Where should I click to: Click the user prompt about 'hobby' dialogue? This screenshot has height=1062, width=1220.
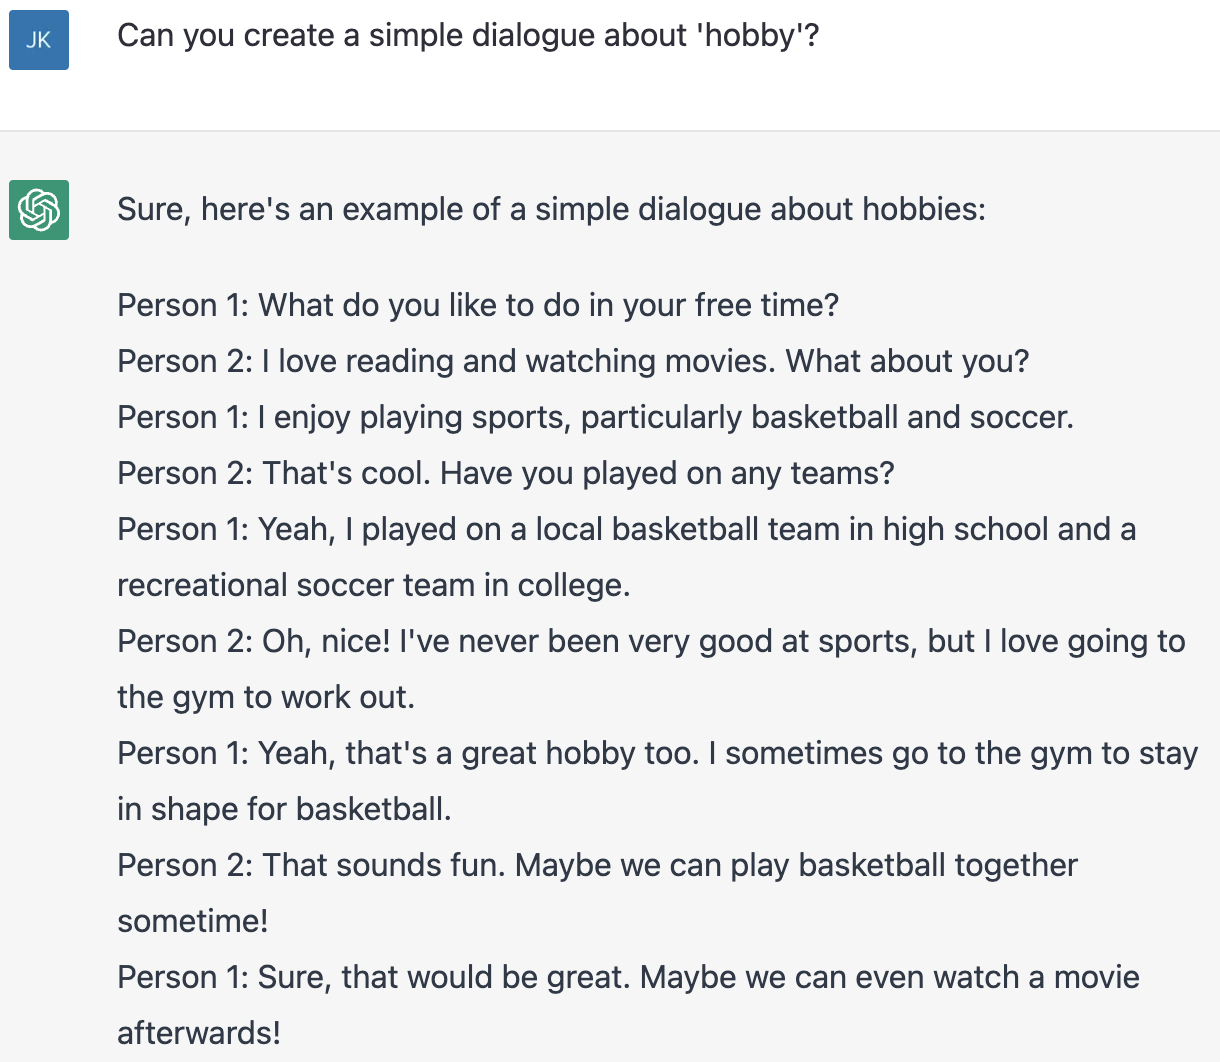pyautogui.click(x=468, y=36)
